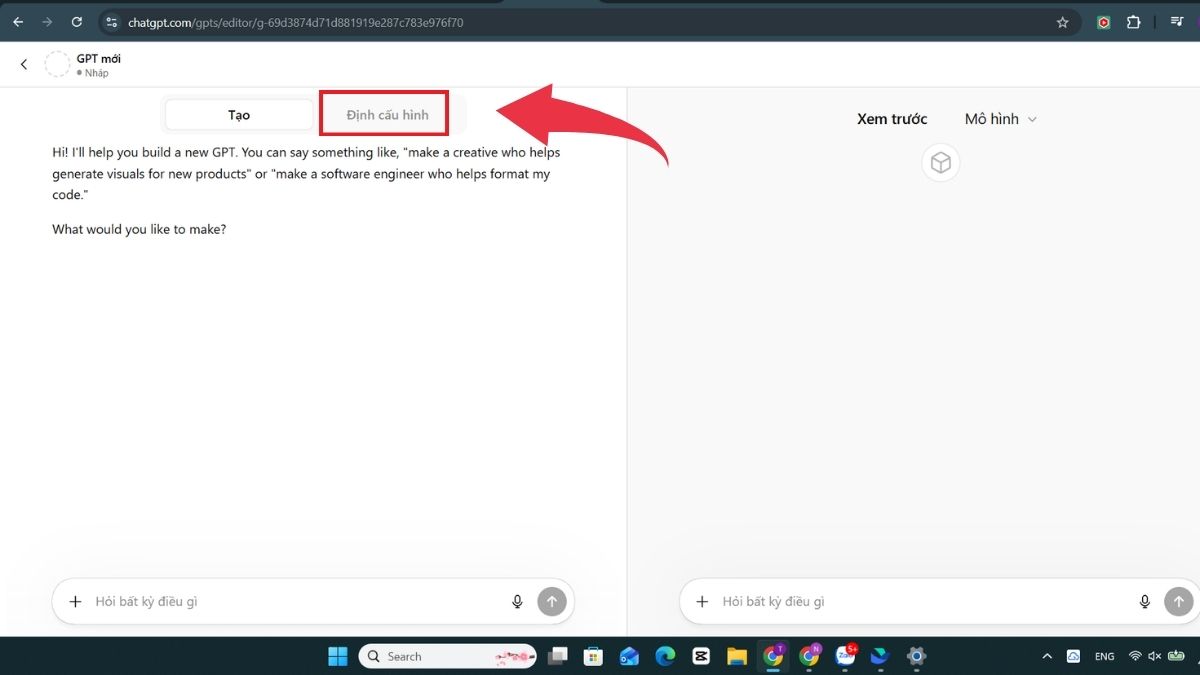Image resolution: width=1200 pixels, height=675 pixels.
Task: Open Settings gear from the taskbar
Action: pyautogui.click(x=916, y=656)
